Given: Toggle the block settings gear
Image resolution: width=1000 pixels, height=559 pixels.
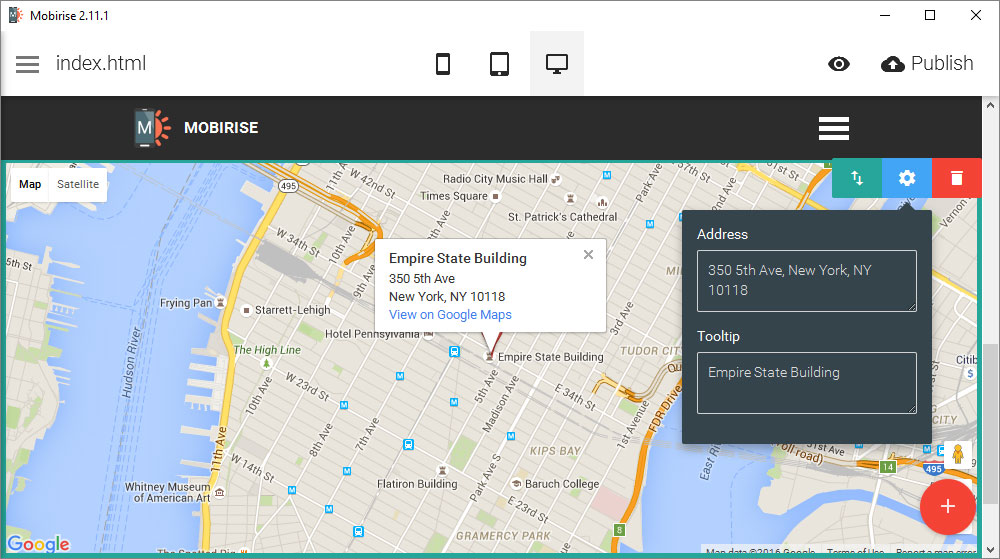Looking at the screenshot, I should (x=907, y=178).
